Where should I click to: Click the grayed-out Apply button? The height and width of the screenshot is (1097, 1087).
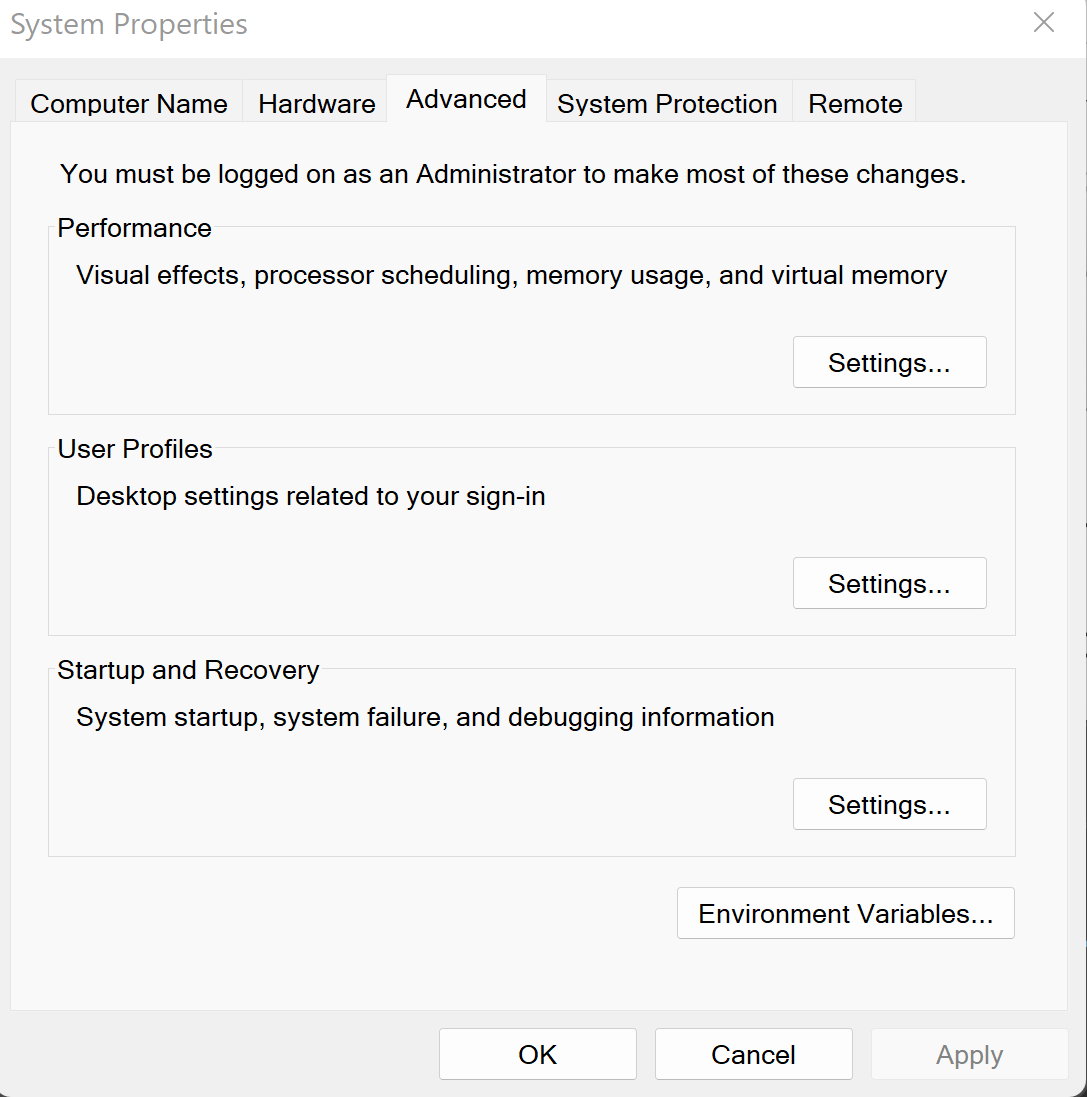[969, 1054]
